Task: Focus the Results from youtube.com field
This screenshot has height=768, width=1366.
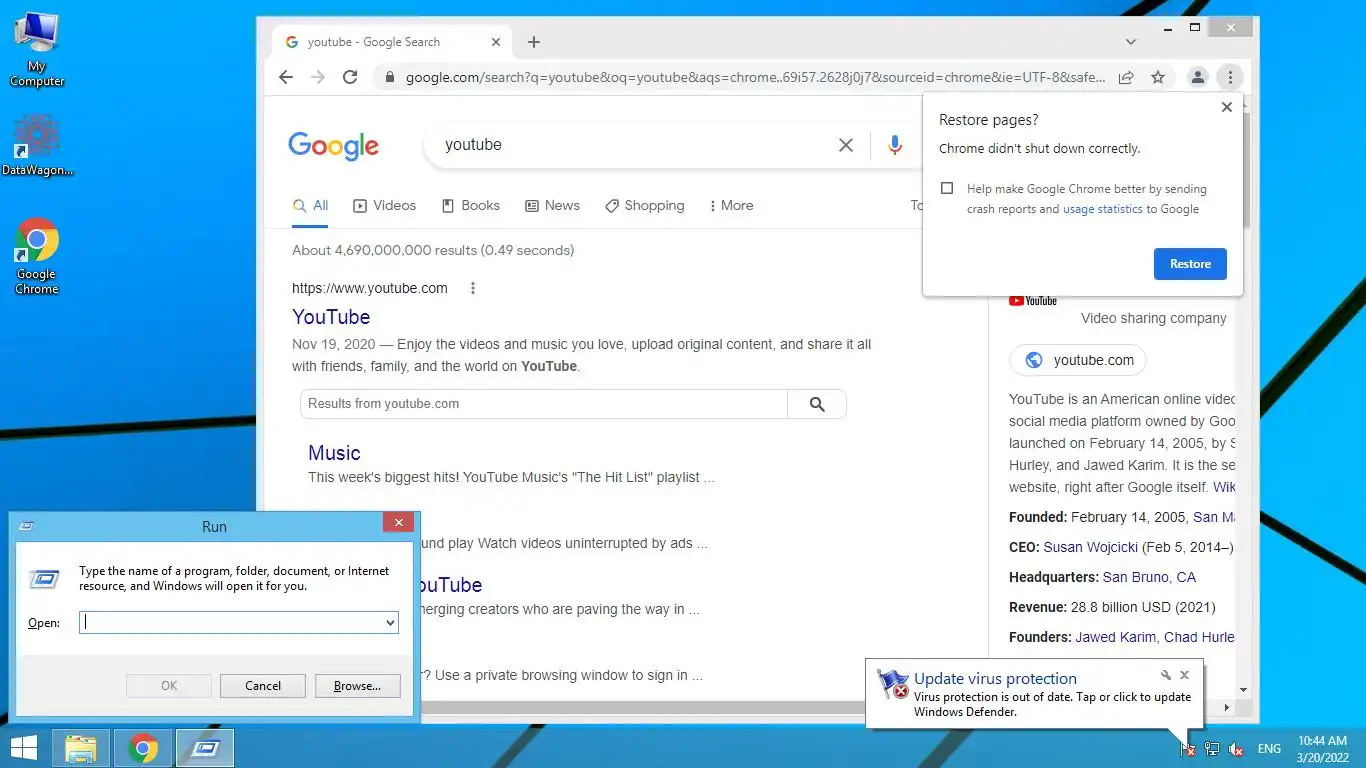Action: [544, 404]
